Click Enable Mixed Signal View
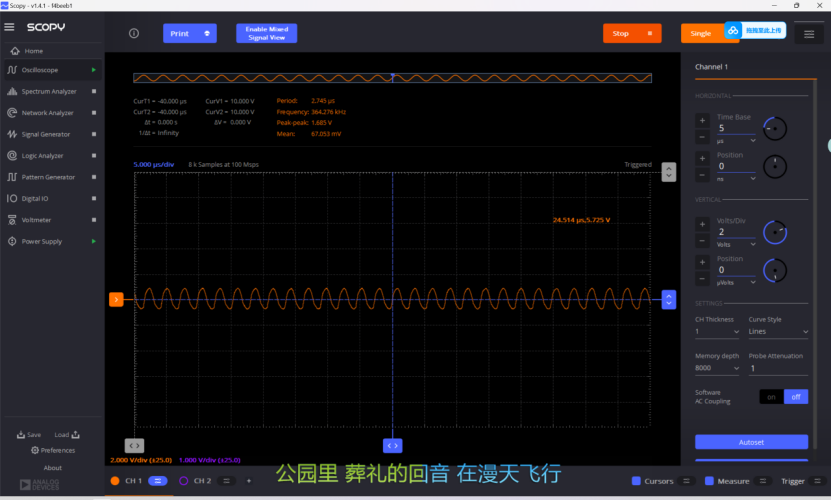The width and height of the screenshot is (831, 500). pos(267,33)
